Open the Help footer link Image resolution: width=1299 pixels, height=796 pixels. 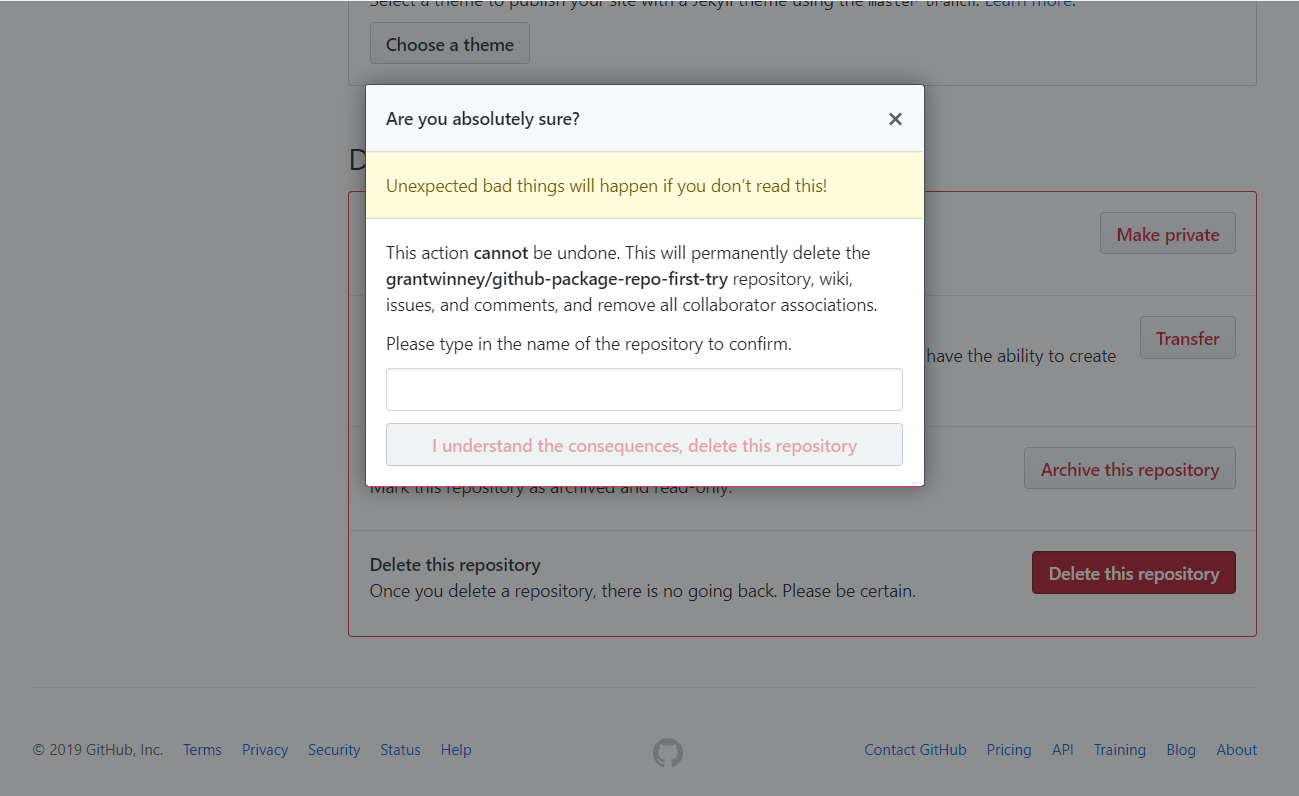tap(456, 750)
